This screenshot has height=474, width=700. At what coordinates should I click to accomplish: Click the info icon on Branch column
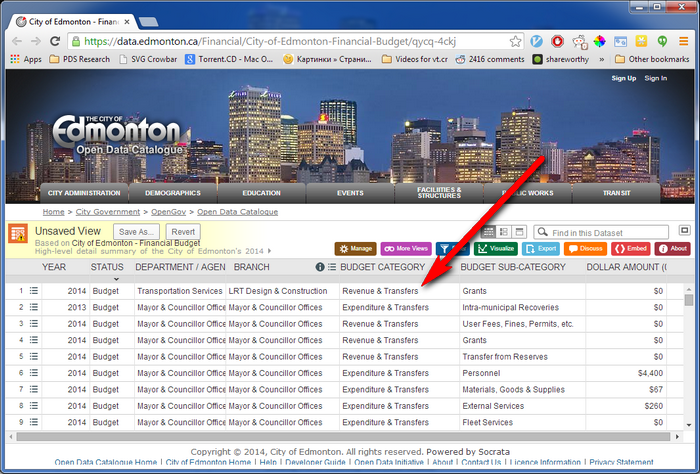320,268
